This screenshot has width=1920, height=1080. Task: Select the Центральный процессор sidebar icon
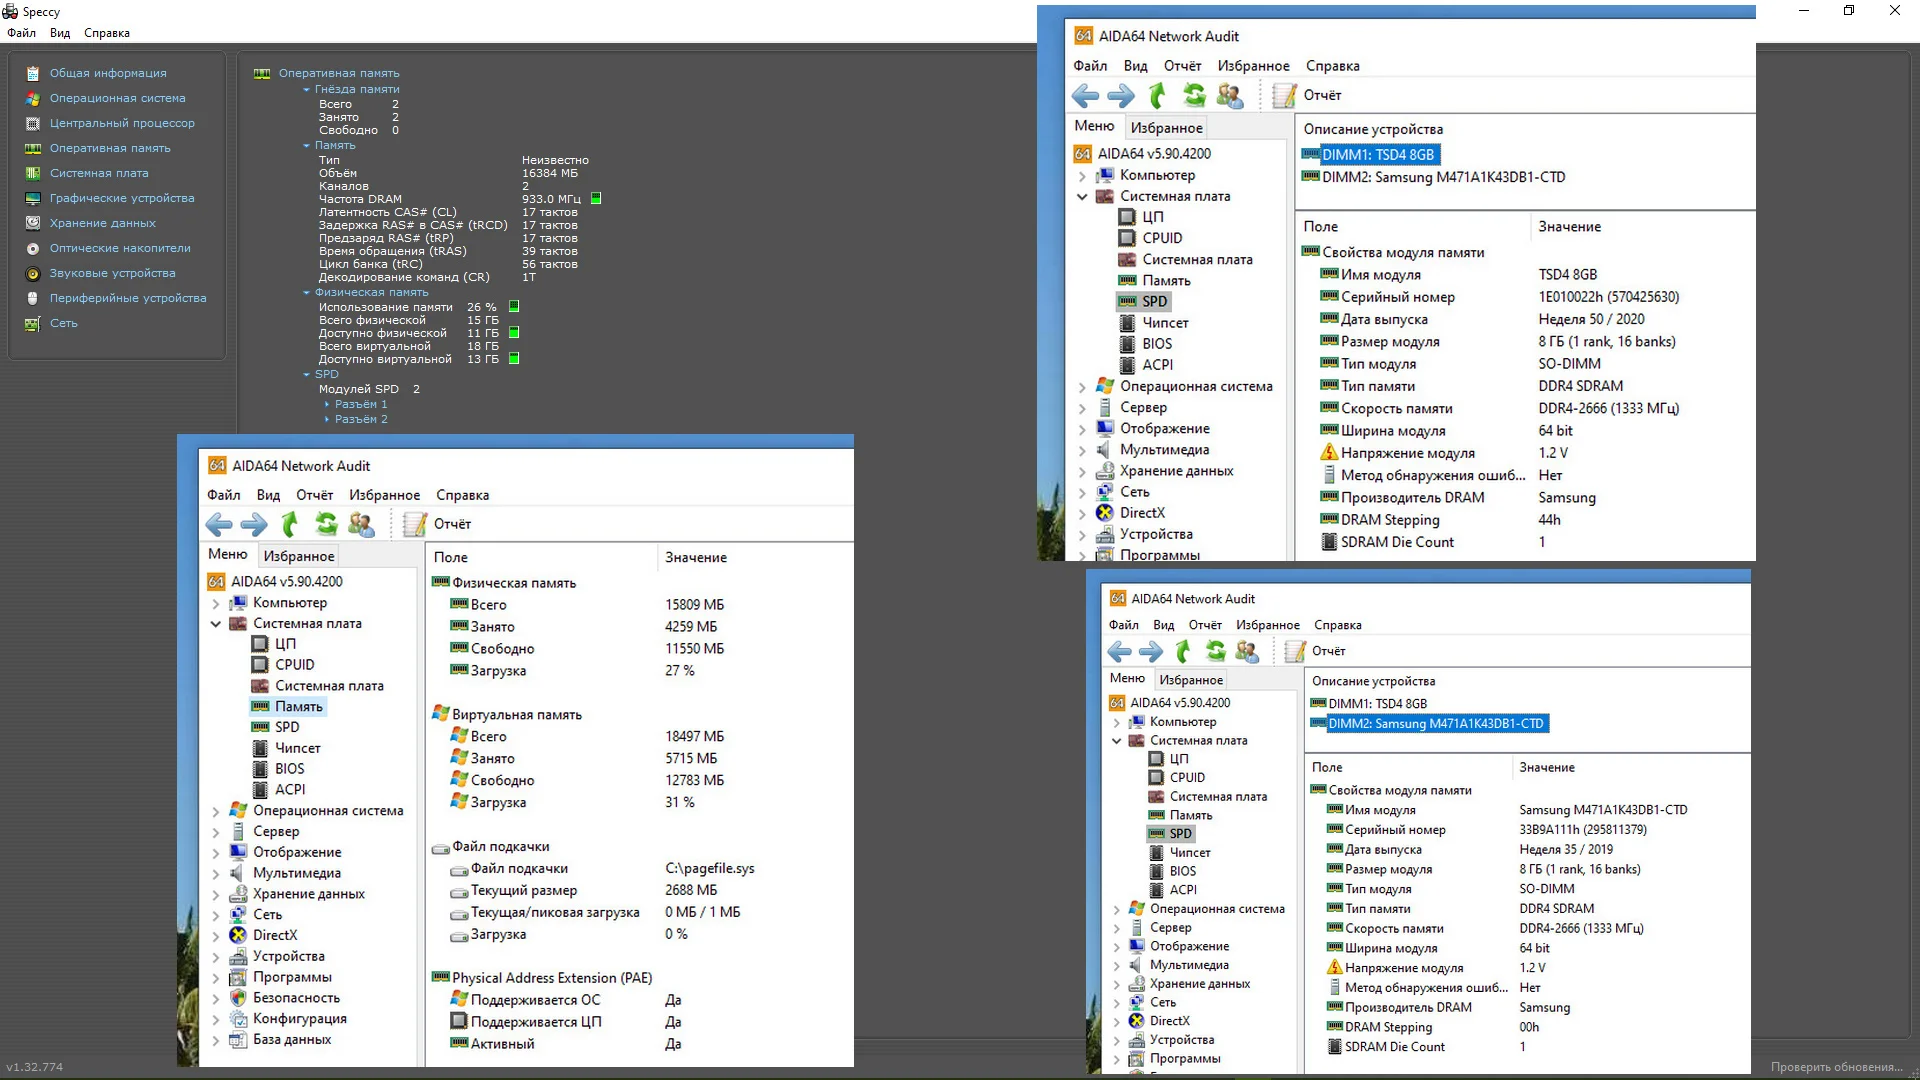33,123
